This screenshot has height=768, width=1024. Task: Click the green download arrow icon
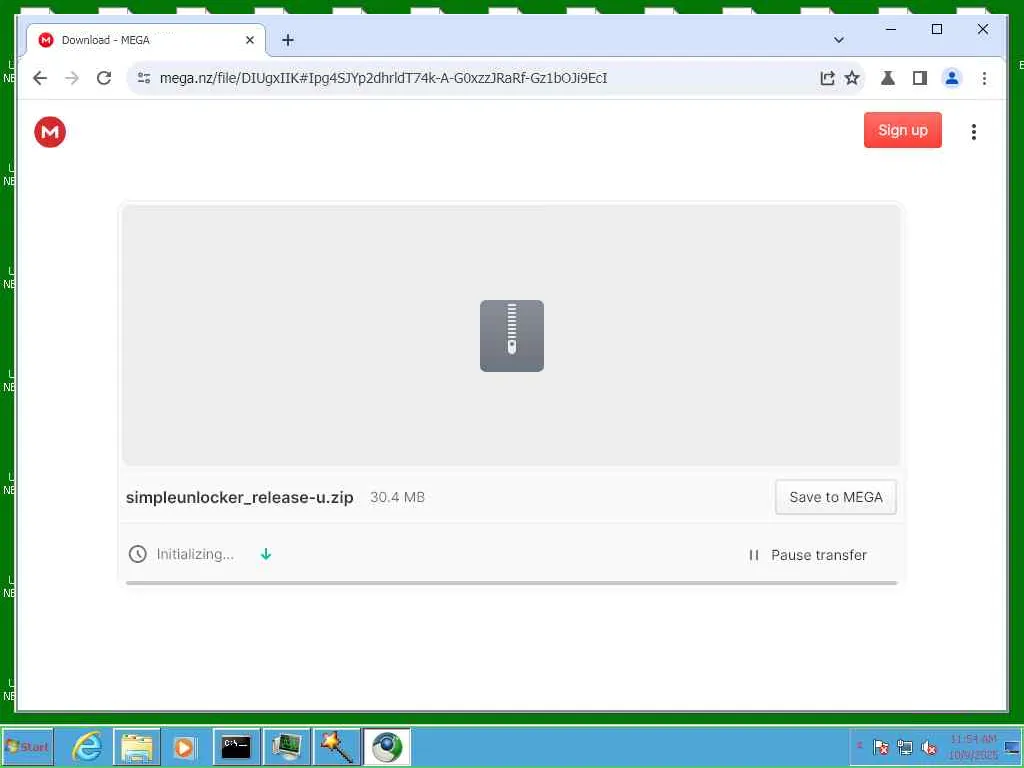tap(266, 554)
